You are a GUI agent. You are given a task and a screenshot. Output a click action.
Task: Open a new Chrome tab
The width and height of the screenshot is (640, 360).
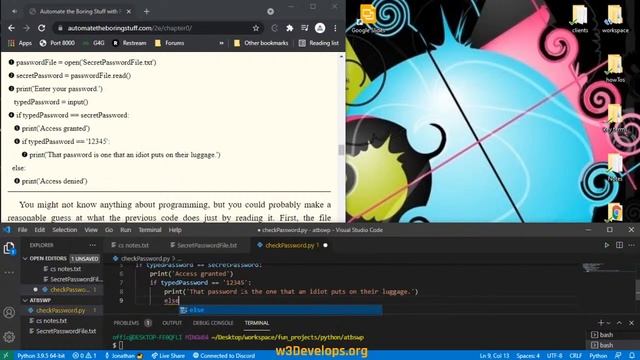147,11
